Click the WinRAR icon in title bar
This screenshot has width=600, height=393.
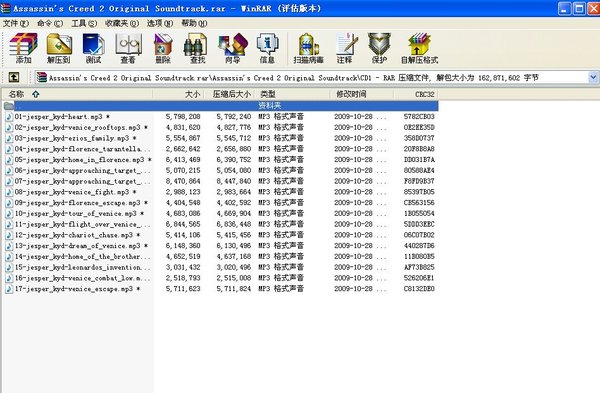point(5,8)
